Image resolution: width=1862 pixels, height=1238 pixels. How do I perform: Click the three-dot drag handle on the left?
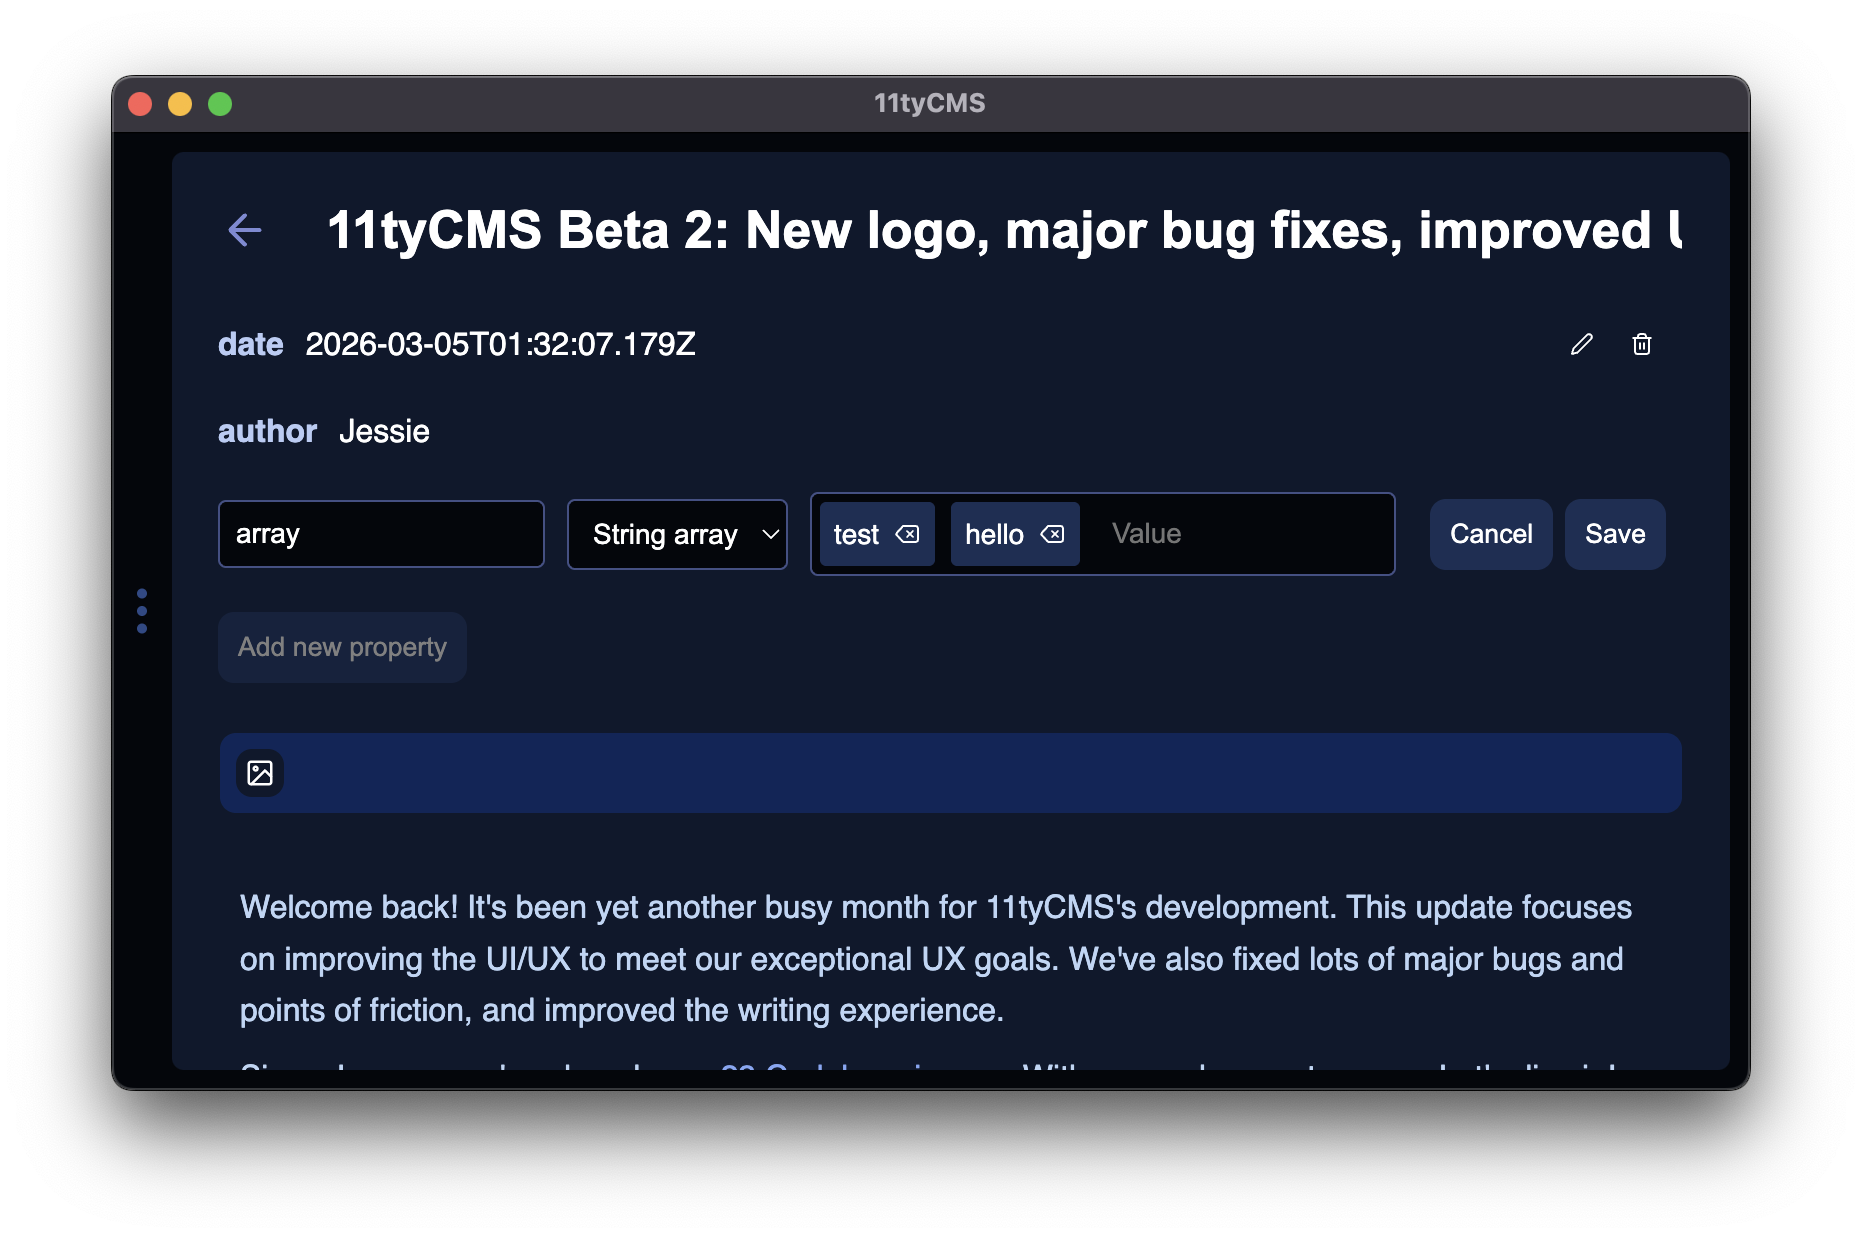[141, 610]
